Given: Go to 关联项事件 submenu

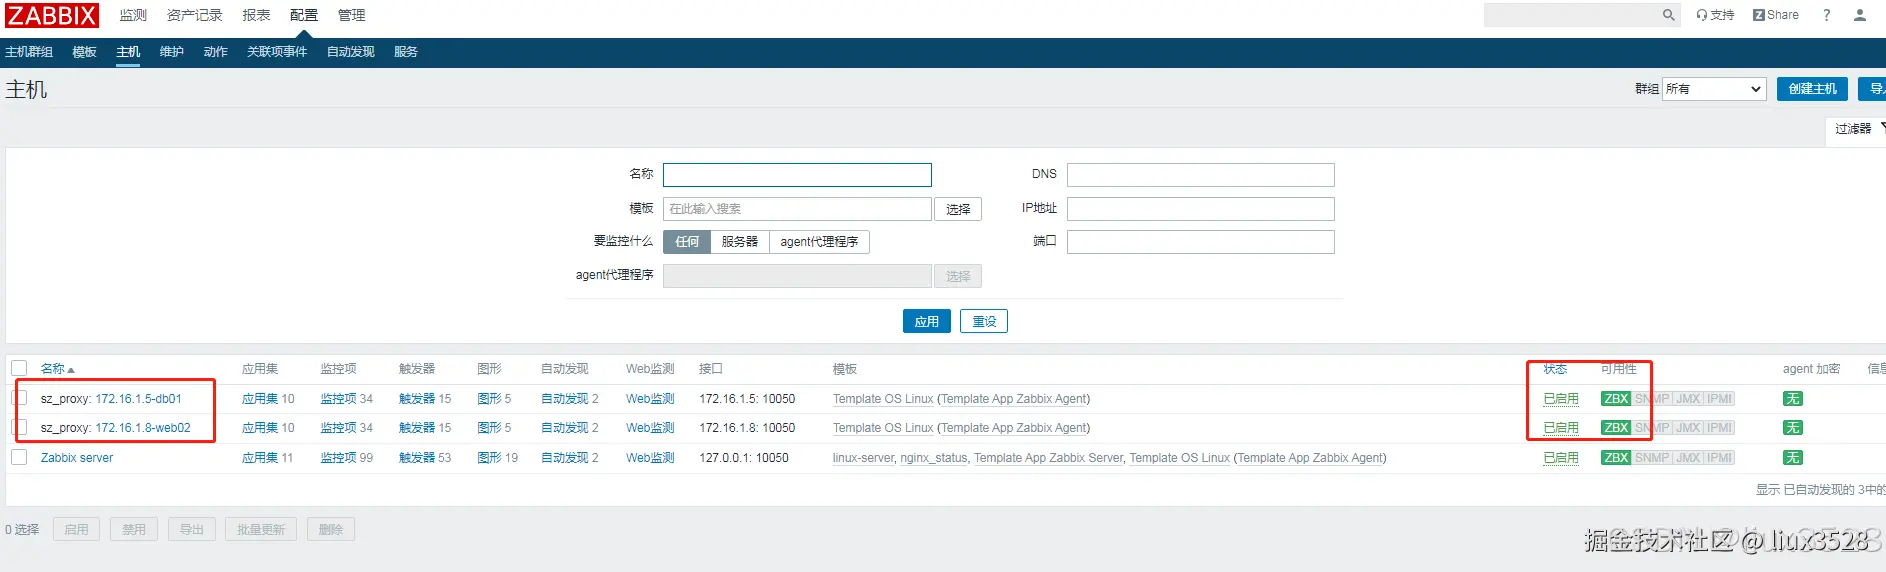Looking at the screenshot, I should 277,52.
